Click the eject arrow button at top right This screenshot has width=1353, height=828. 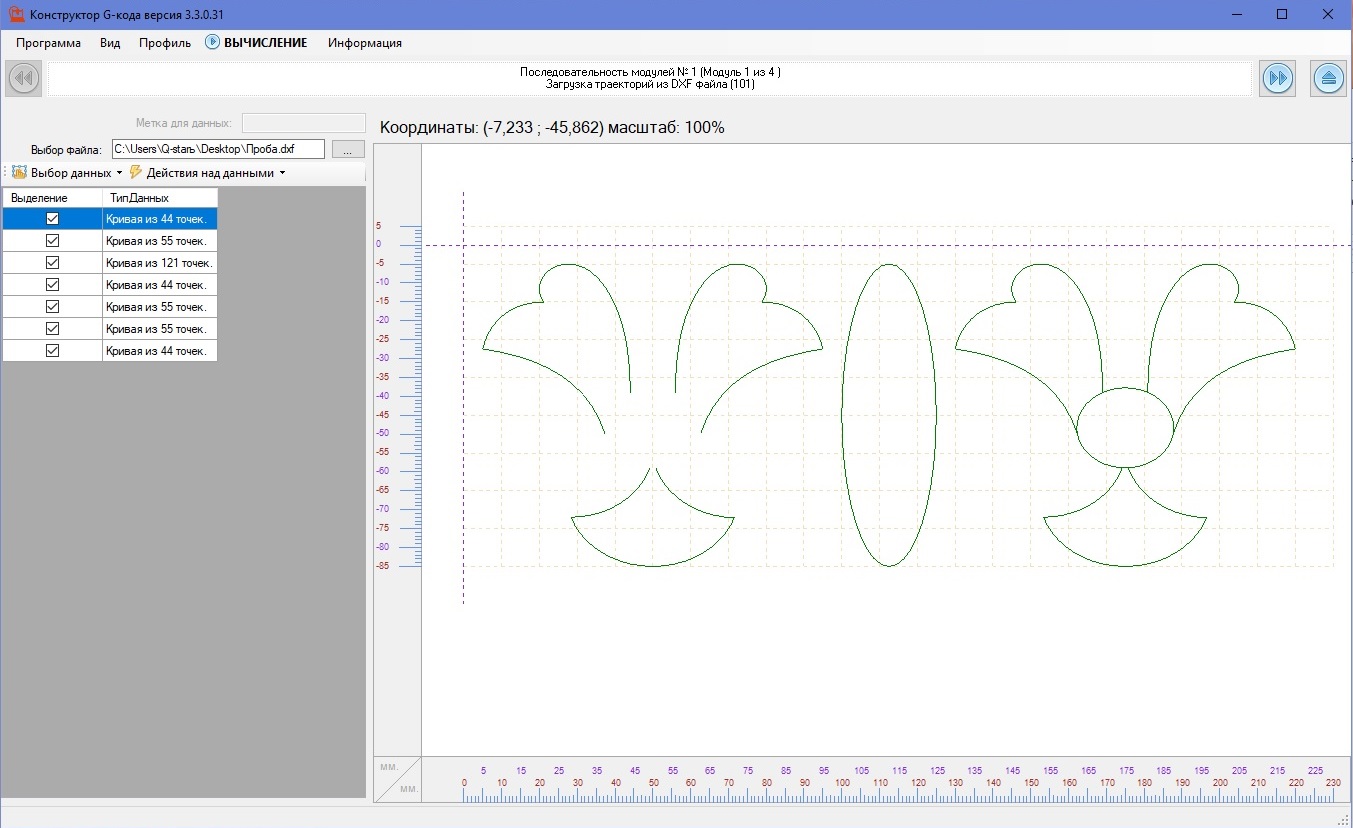(x=1328, y=78)
